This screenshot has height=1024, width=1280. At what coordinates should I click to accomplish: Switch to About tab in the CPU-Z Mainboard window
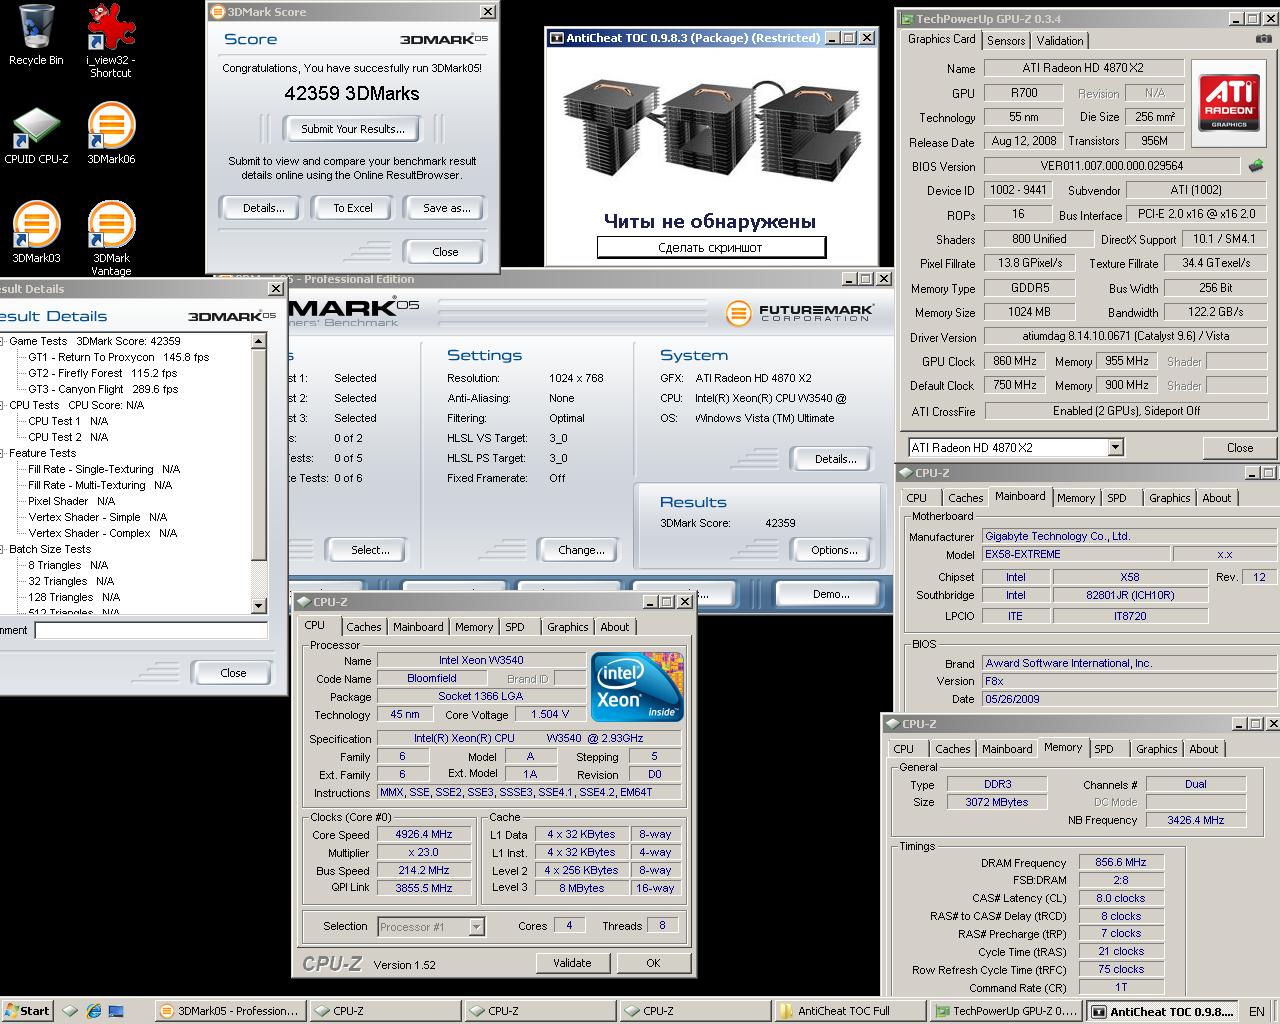click(1217, 498)
